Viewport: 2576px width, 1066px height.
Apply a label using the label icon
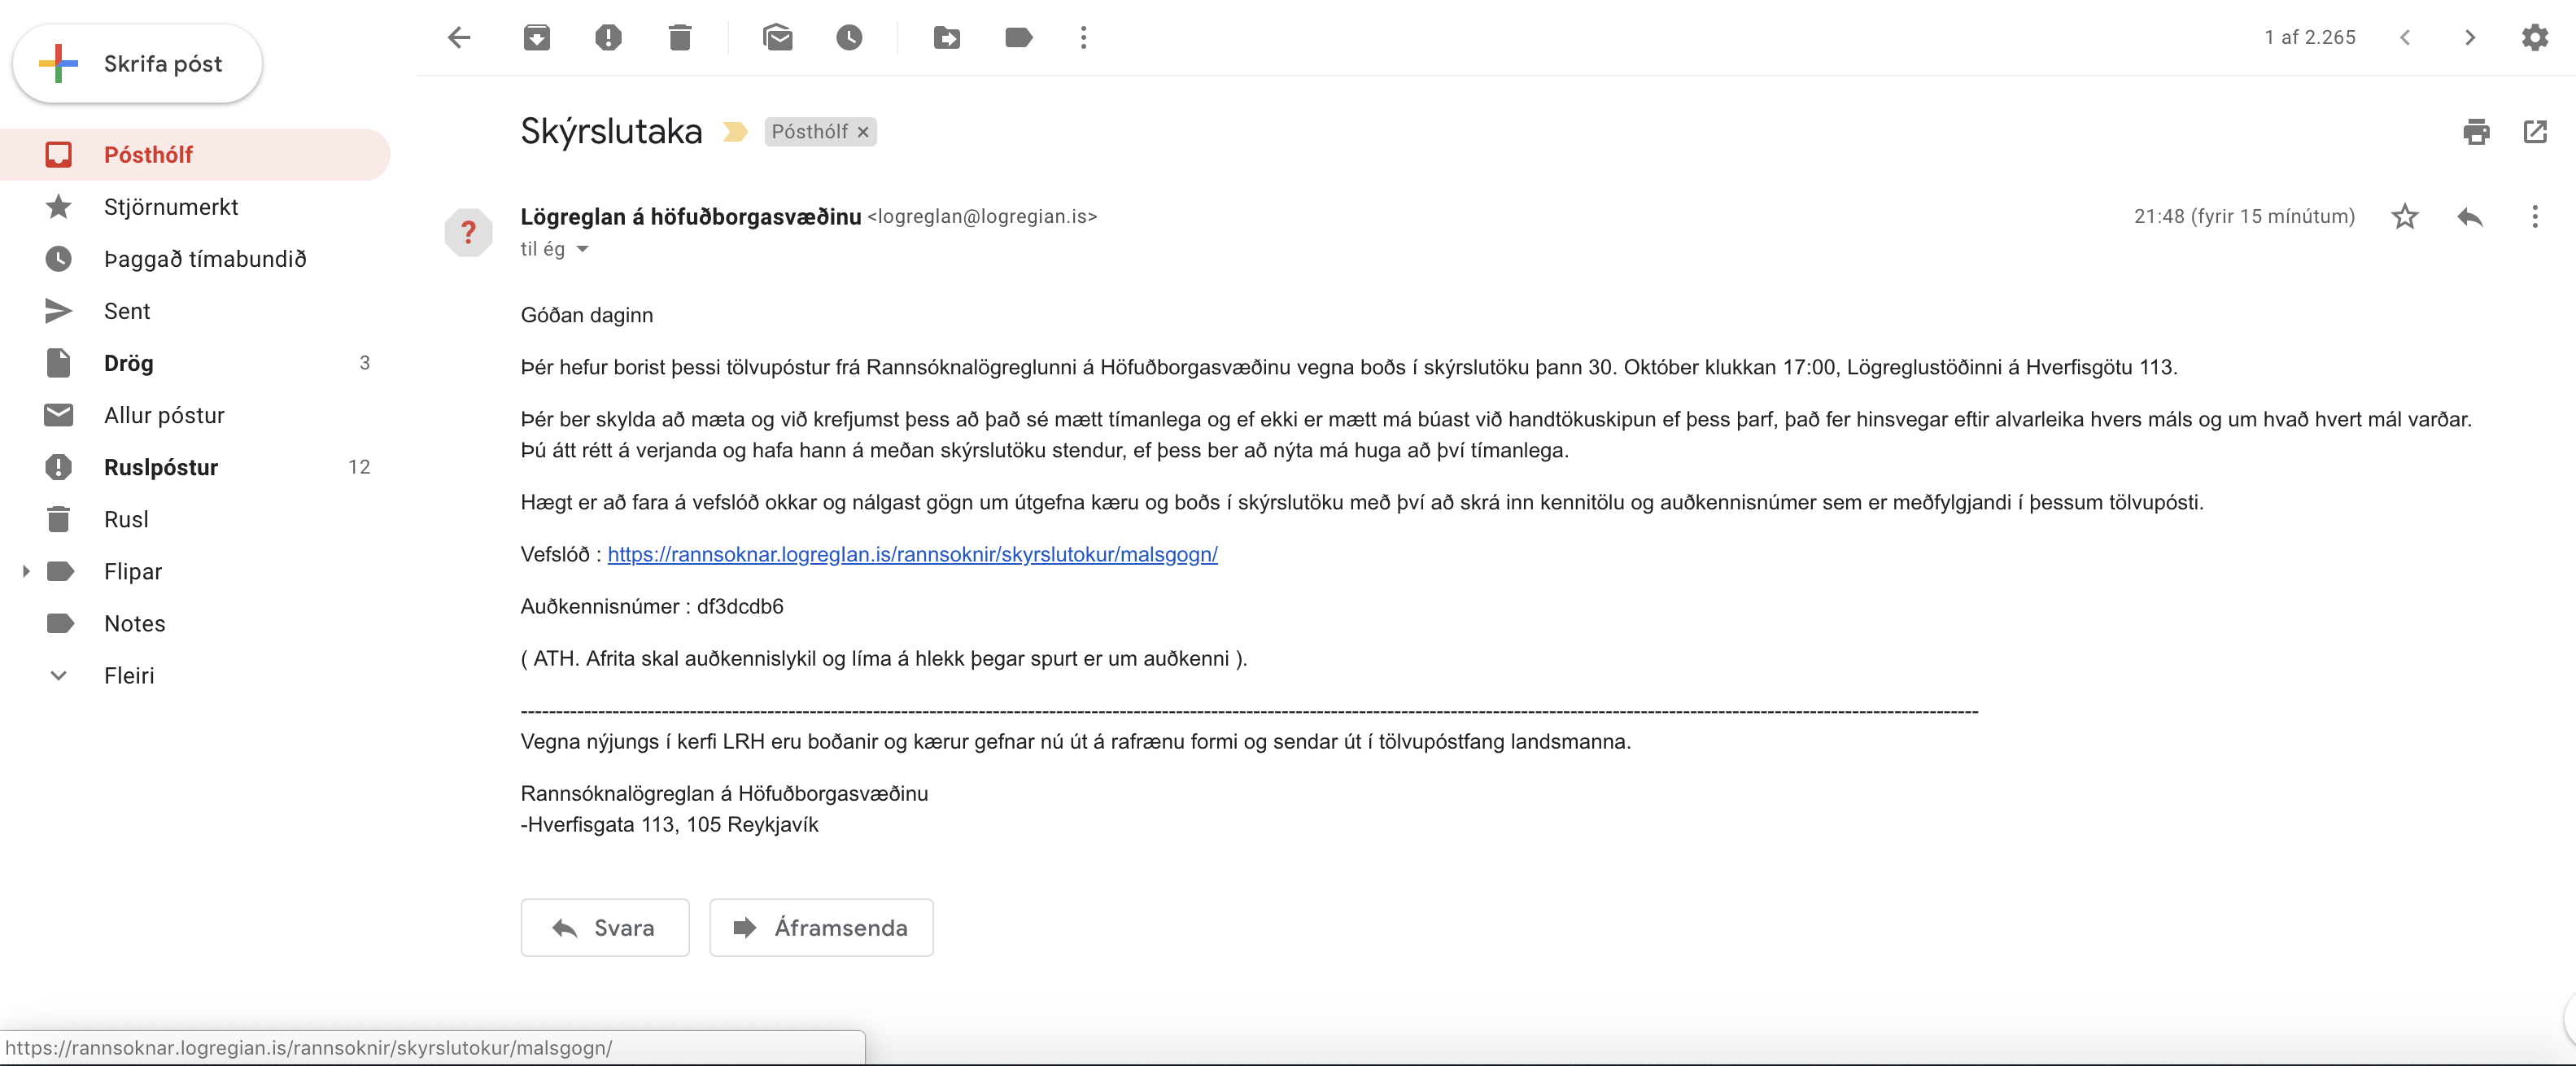point(1017,37)
